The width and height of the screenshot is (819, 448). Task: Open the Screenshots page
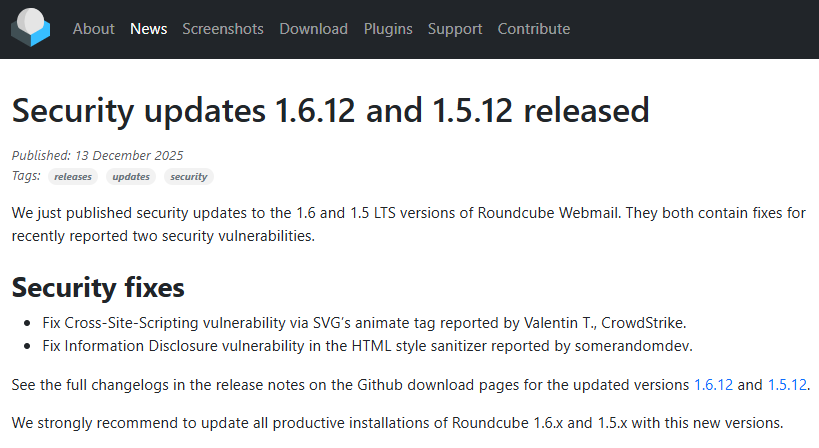point(223,29)
